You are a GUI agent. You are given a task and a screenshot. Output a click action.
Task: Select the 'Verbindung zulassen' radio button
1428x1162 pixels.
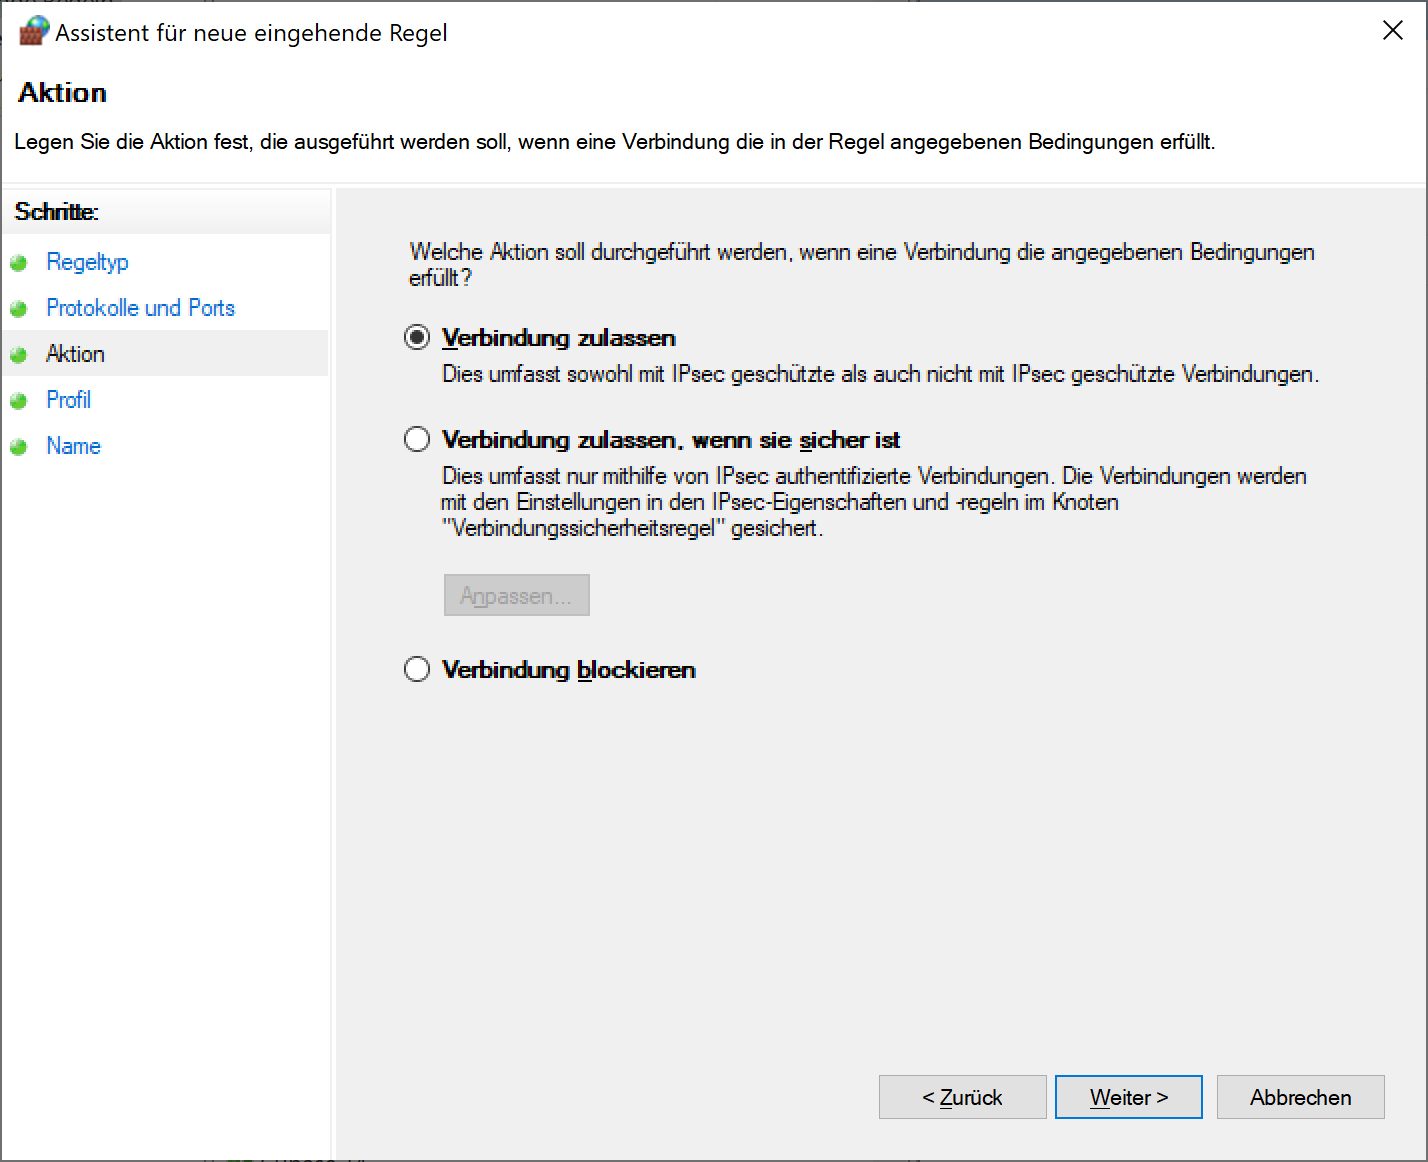coord(417,338)
